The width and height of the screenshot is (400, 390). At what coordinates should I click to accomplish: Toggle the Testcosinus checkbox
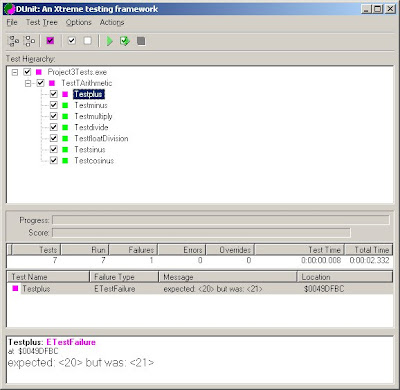coord(54,160)
